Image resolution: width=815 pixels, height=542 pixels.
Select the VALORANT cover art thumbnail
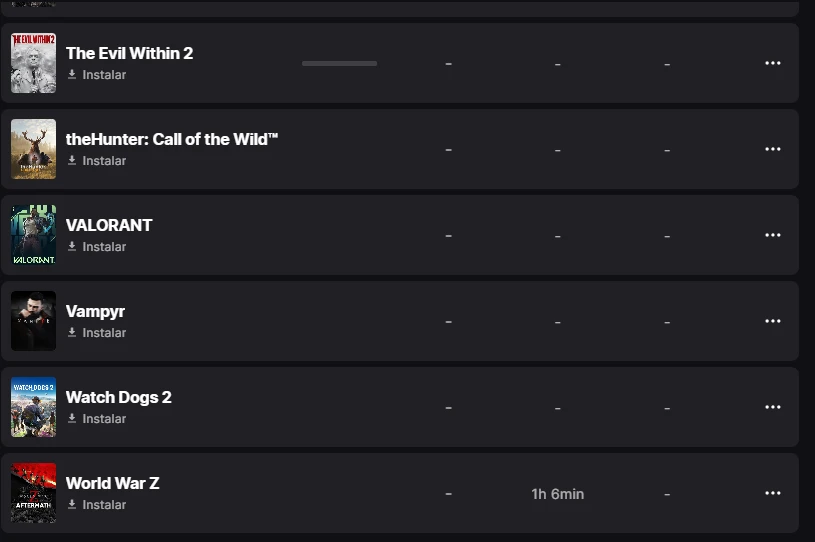click(x=33, y=235)
